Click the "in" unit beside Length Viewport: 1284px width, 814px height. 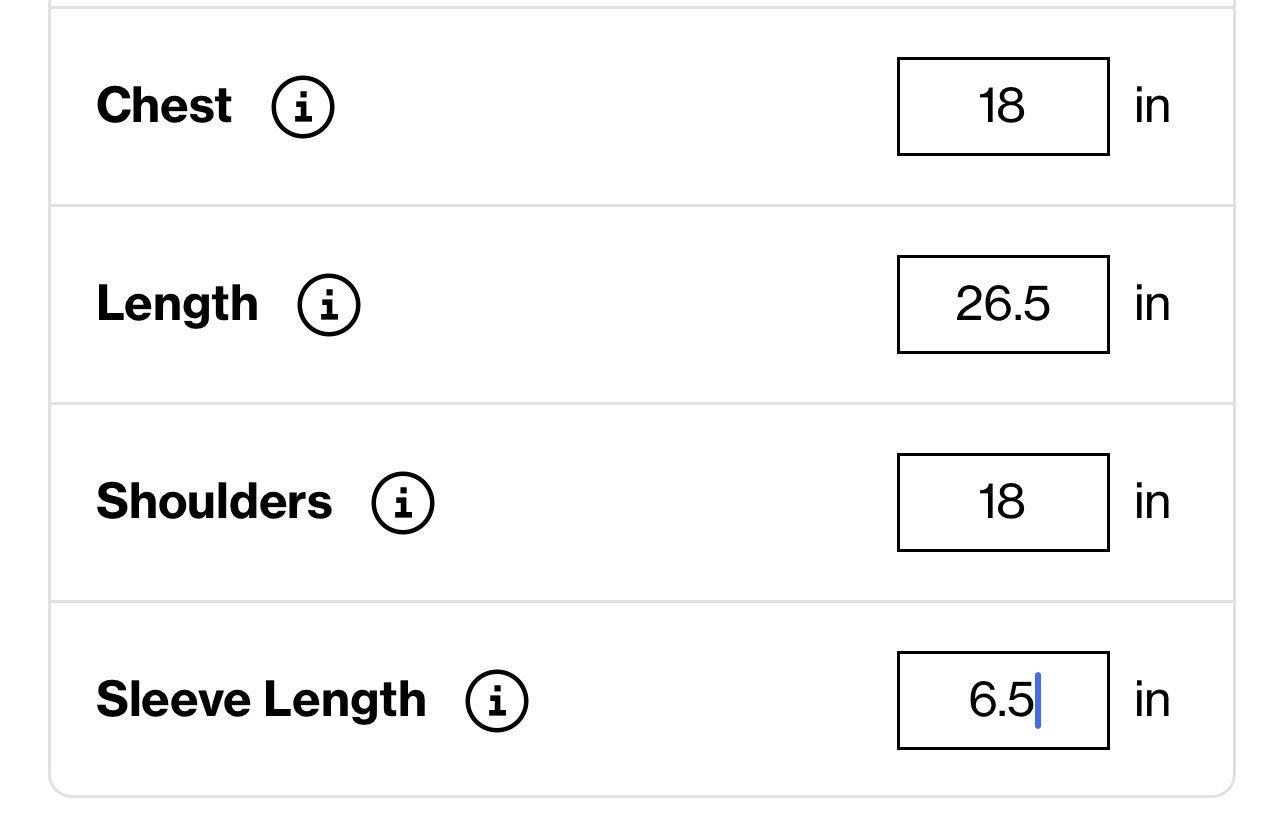pos(1152,304)
